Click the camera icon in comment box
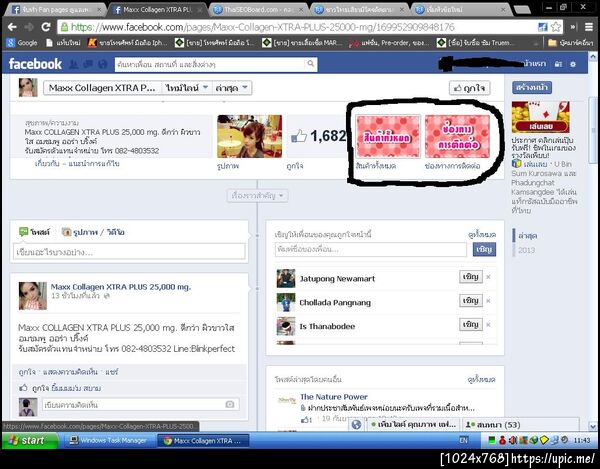Screen dimensions: 600x469 pos(230,404)
